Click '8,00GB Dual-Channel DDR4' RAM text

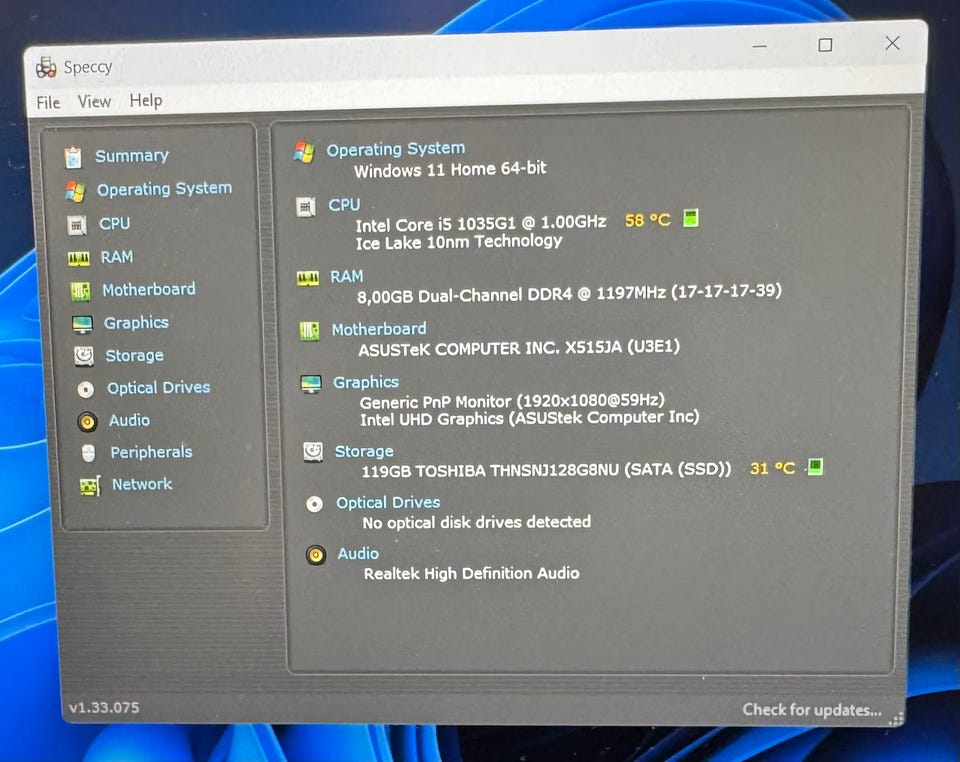pyautogui.click(x=464, y=296)
